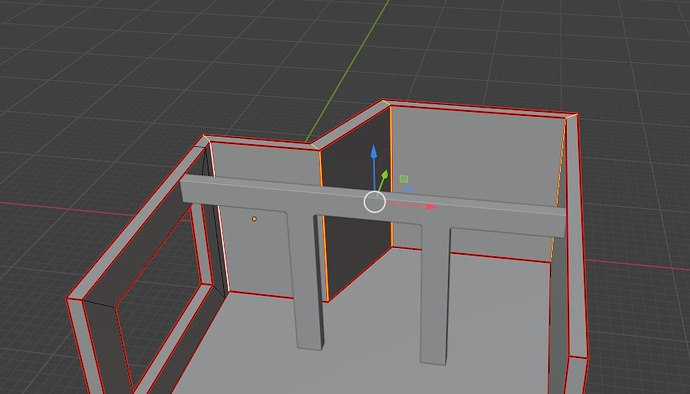The height and width of the screenshot is (394, 690).
Task: Select the small blue plane handle
Action: point(408,189)
